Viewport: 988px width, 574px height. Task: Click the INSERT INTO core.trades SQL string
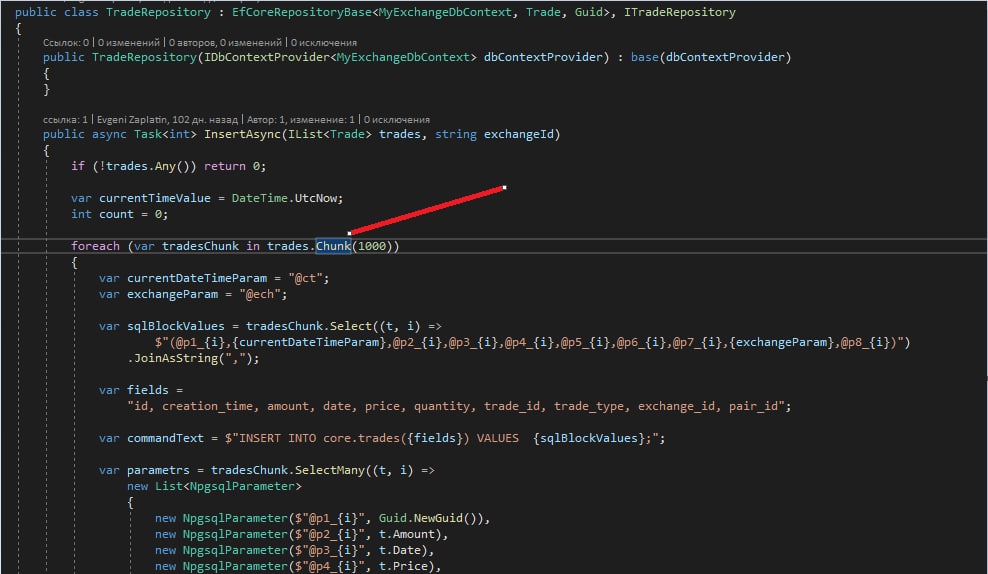[441, 438]
